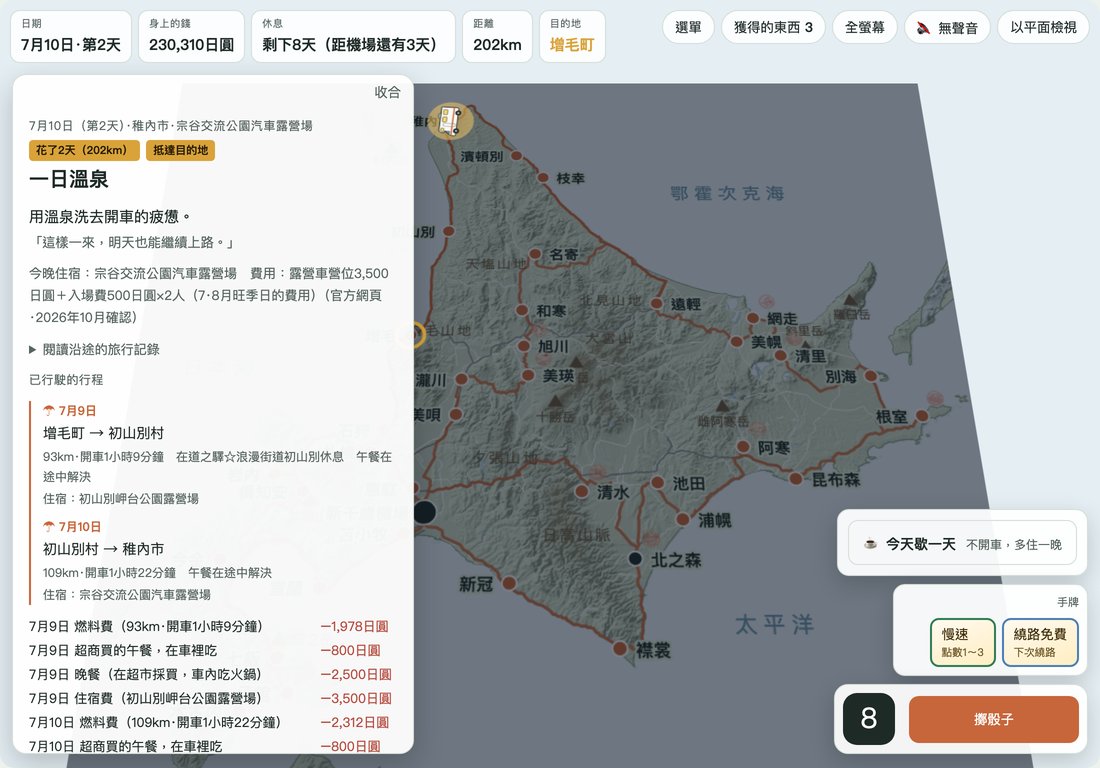Click the town marker at 和寒
Viewport: 1100px width, 768px height.
click(x=522, y=310)
